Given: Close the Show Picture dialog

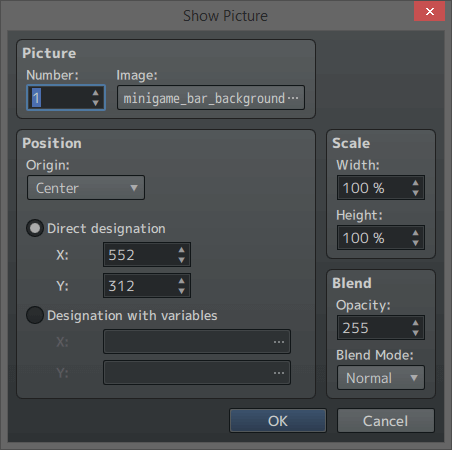Looking at the screenshot, I should tap(430, 11).
